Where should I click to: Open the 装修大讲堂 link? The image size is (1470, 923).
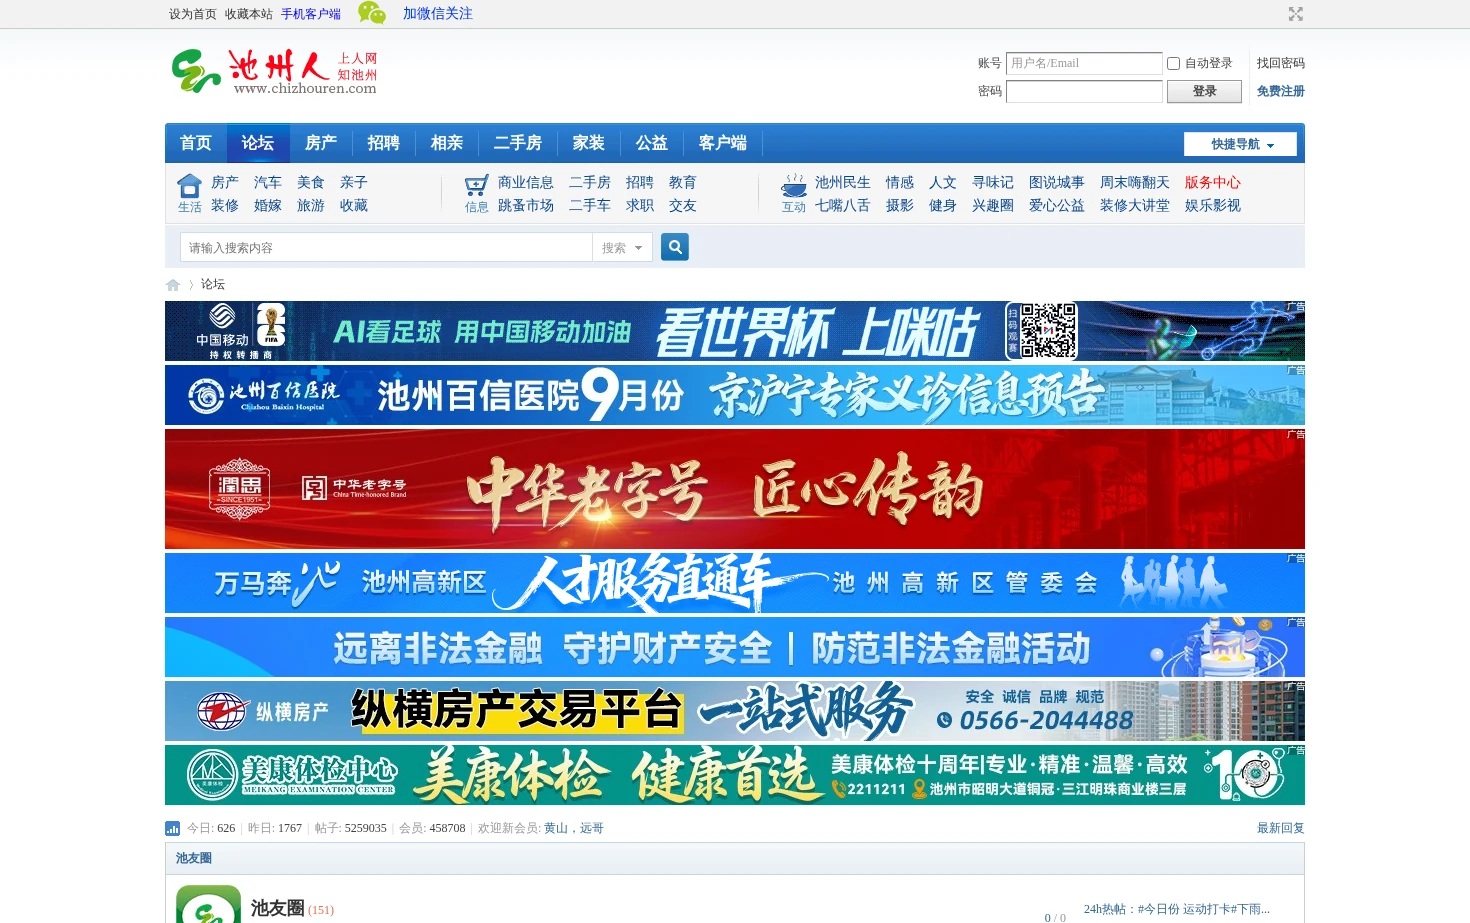click(1135, 205)
